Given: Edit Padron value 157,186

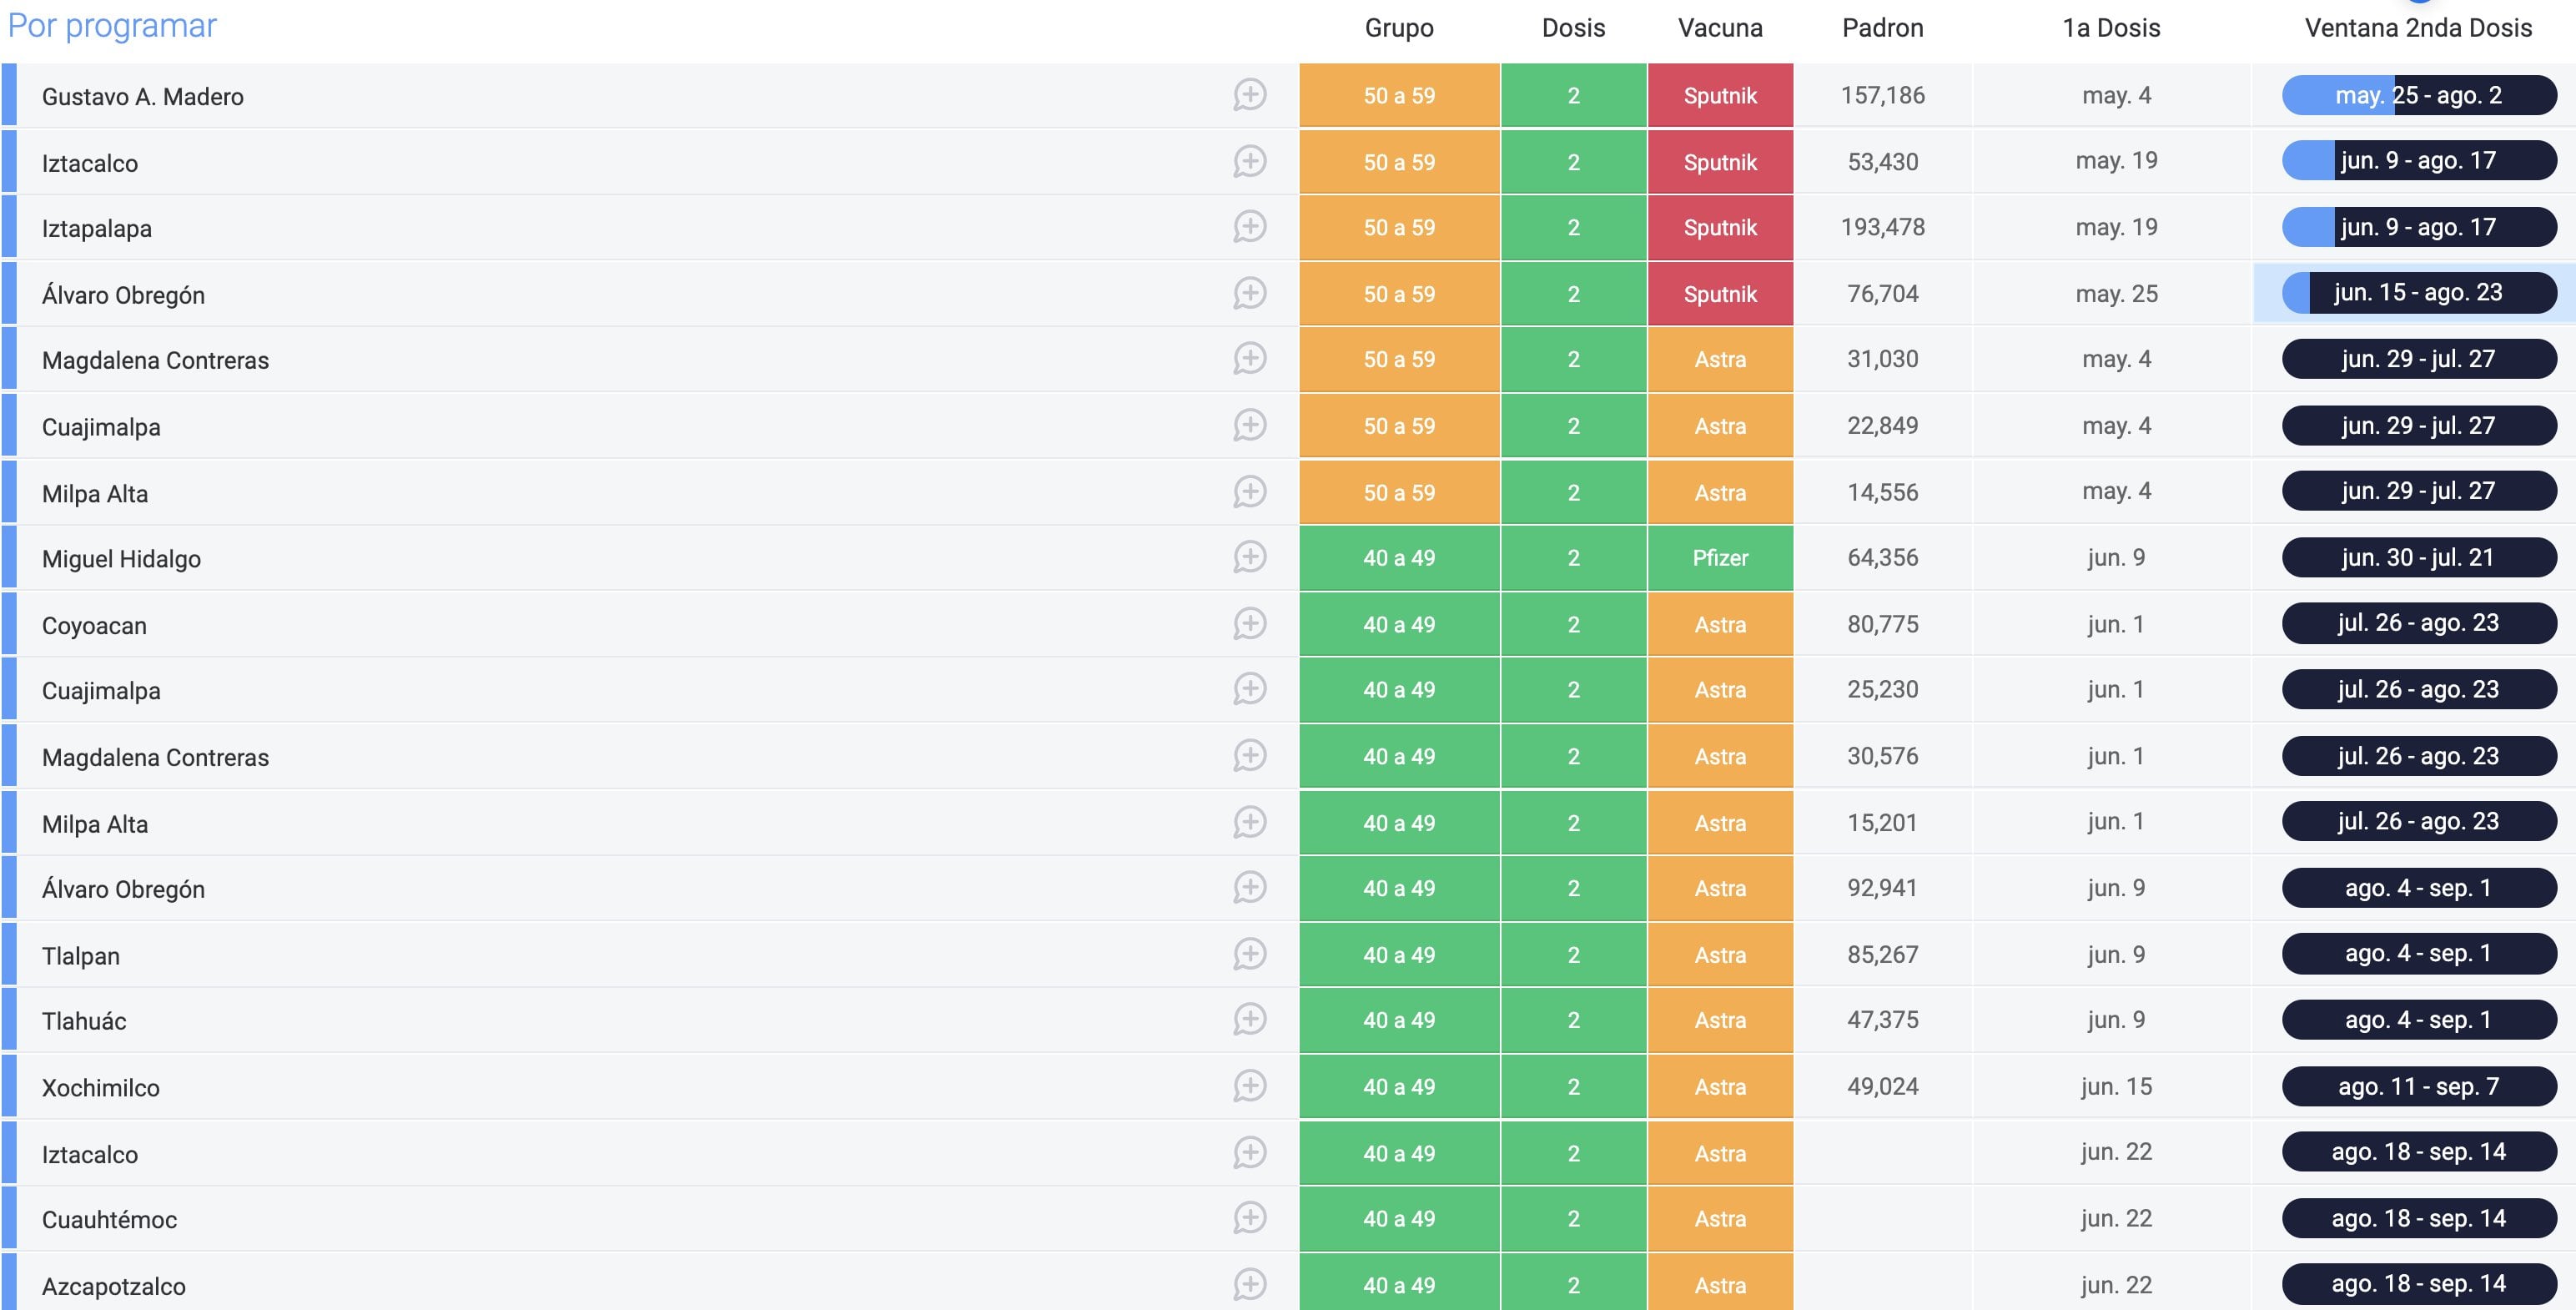Looking at the screenshot, I should 1882,95.
